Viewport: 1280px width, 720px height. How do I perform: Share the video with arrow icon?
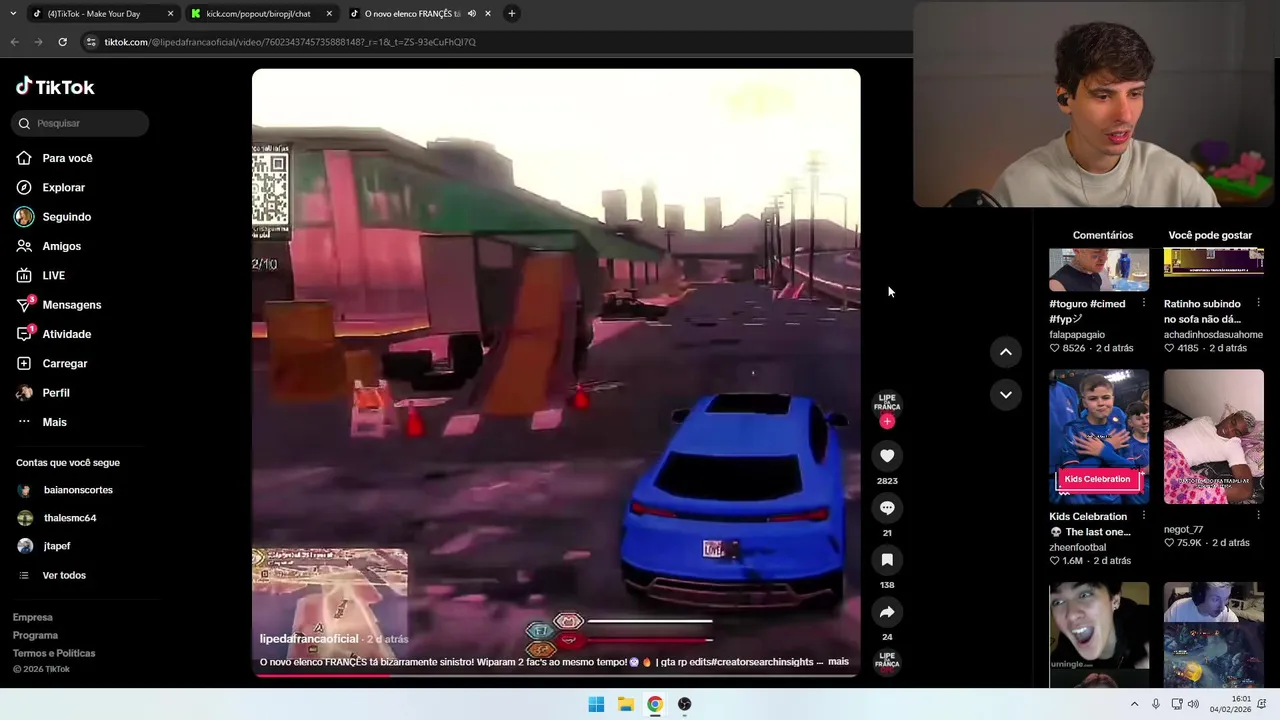pos(887,612)
